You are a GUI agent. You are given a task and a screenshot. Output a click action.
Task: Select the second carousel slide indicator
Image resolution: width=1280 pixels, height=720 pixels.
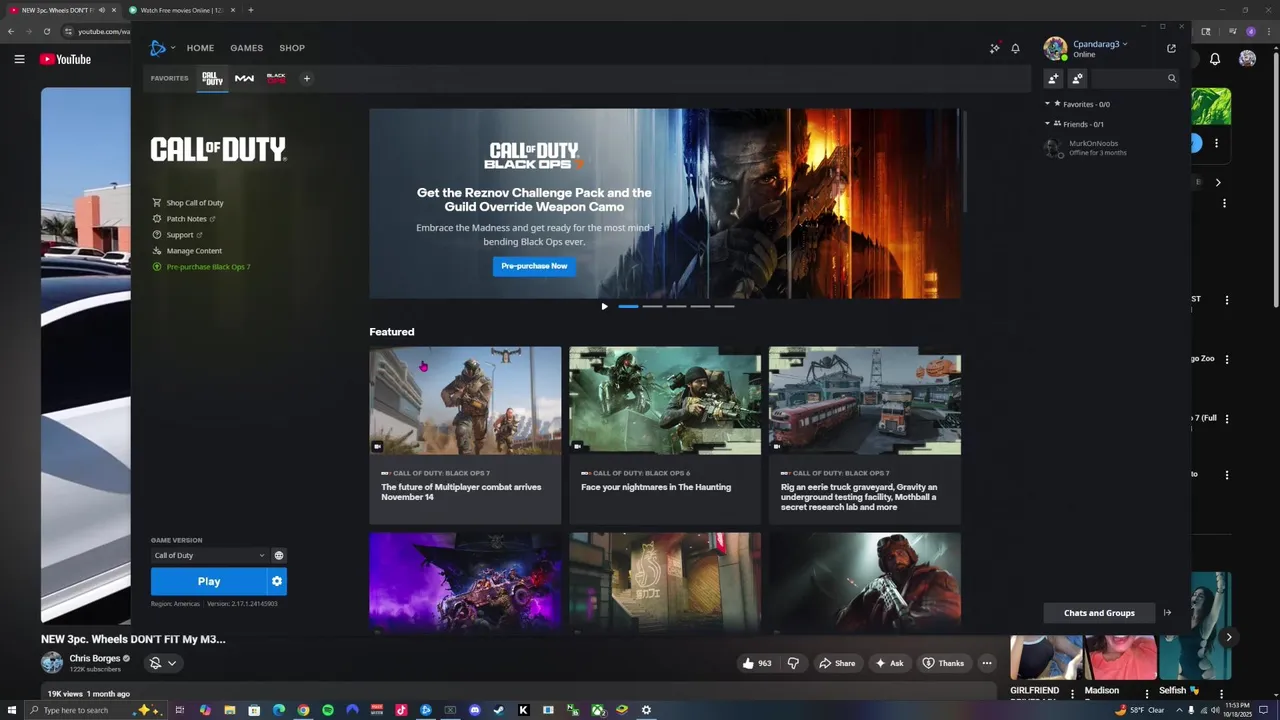(652, 307)
